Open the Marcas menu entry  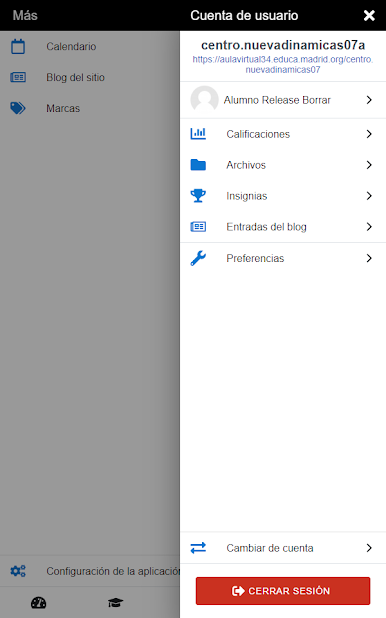coord(90,108)
